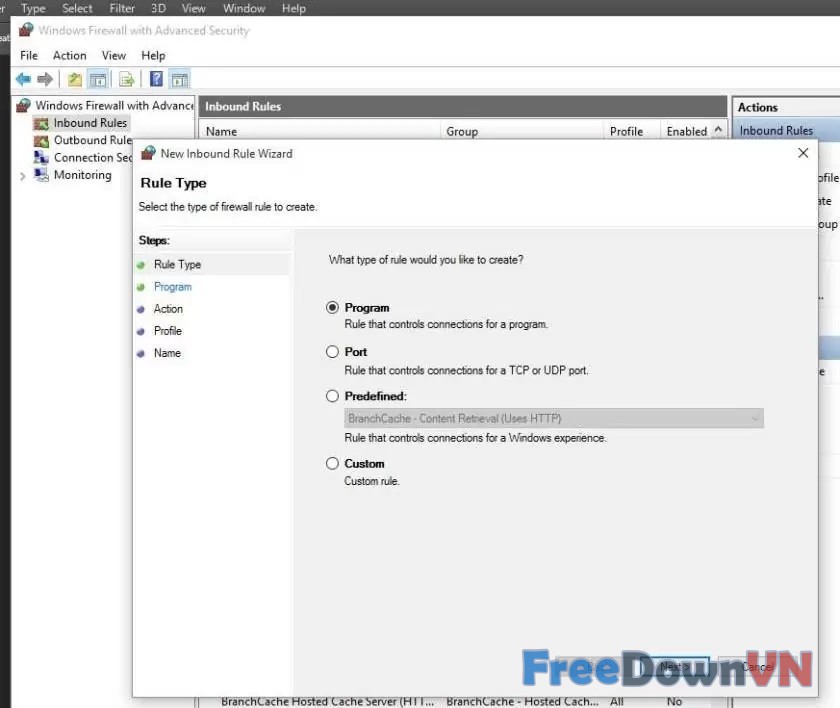The image size is (840, 708).
Task: Open the BranchCache predefined rule dropdown
Action: pyautogui.click(x=554, y=418)
